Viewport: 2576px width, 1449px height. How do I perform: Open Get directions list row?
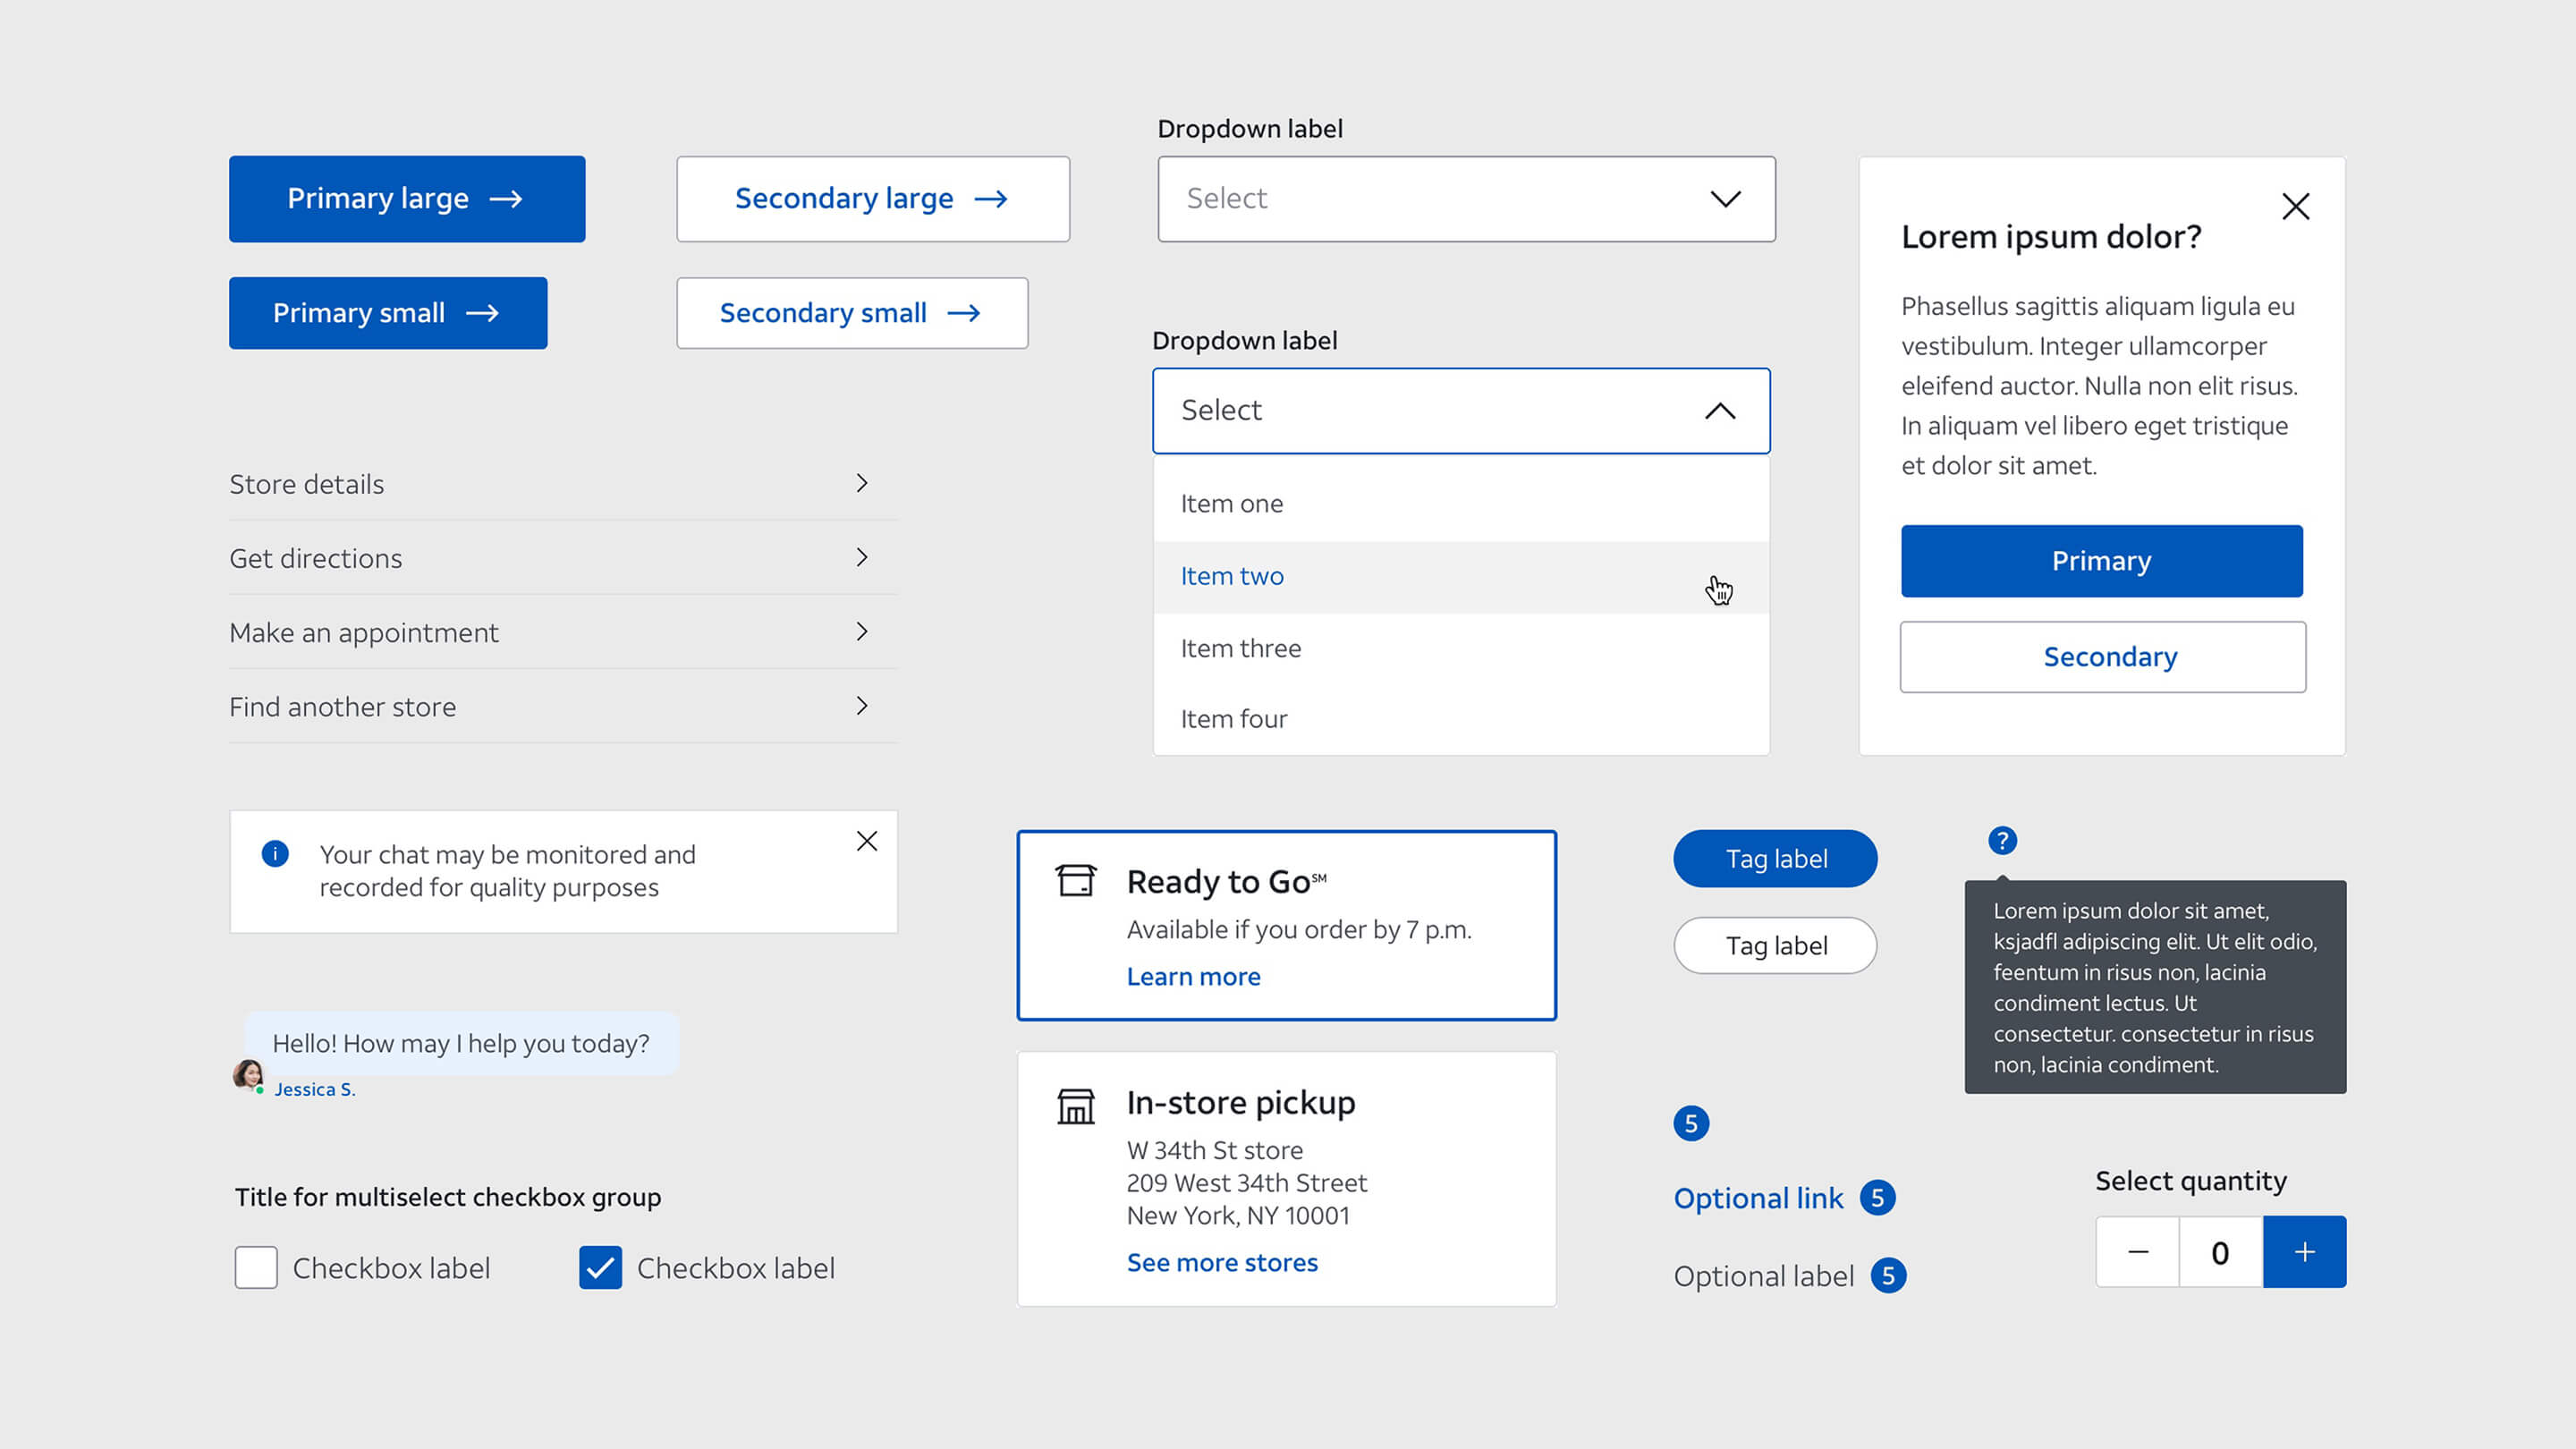[x=563, y=558]
